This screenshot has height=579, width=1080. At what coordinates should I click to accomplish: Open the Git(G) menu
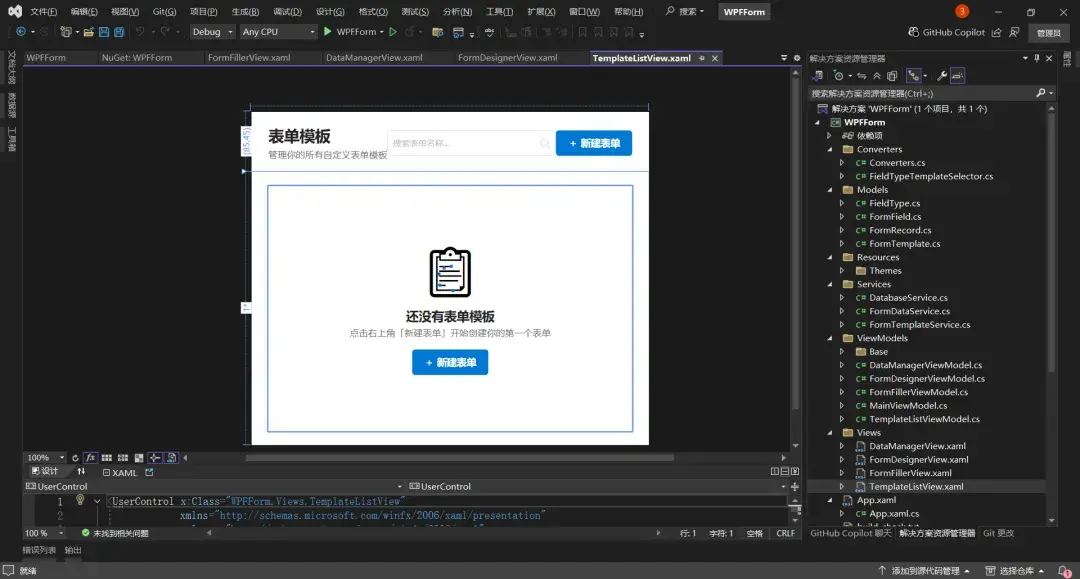[x=164, y=12]
